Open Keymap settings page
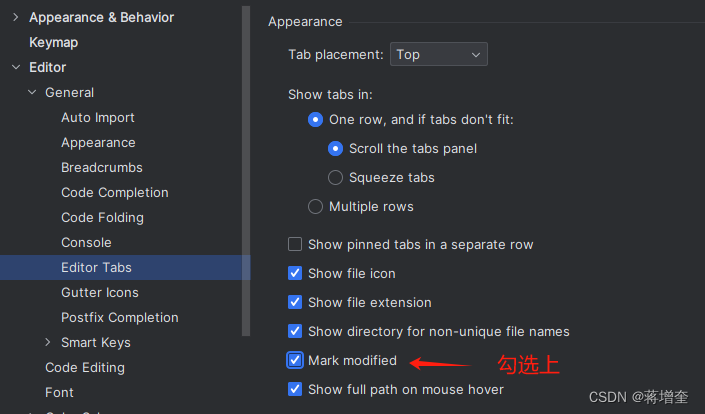 coord(54,43)
